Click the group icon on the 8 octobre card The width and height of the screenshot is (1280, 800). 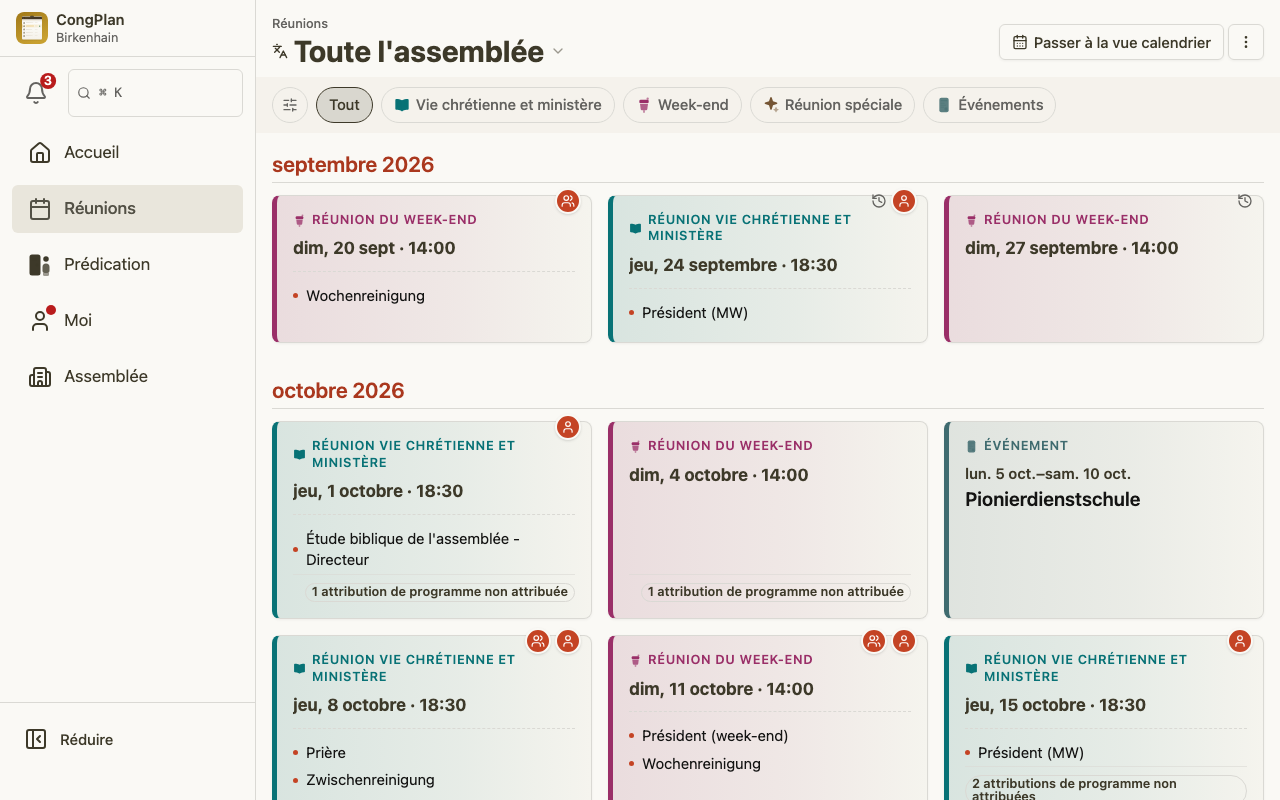pos(538,641)
